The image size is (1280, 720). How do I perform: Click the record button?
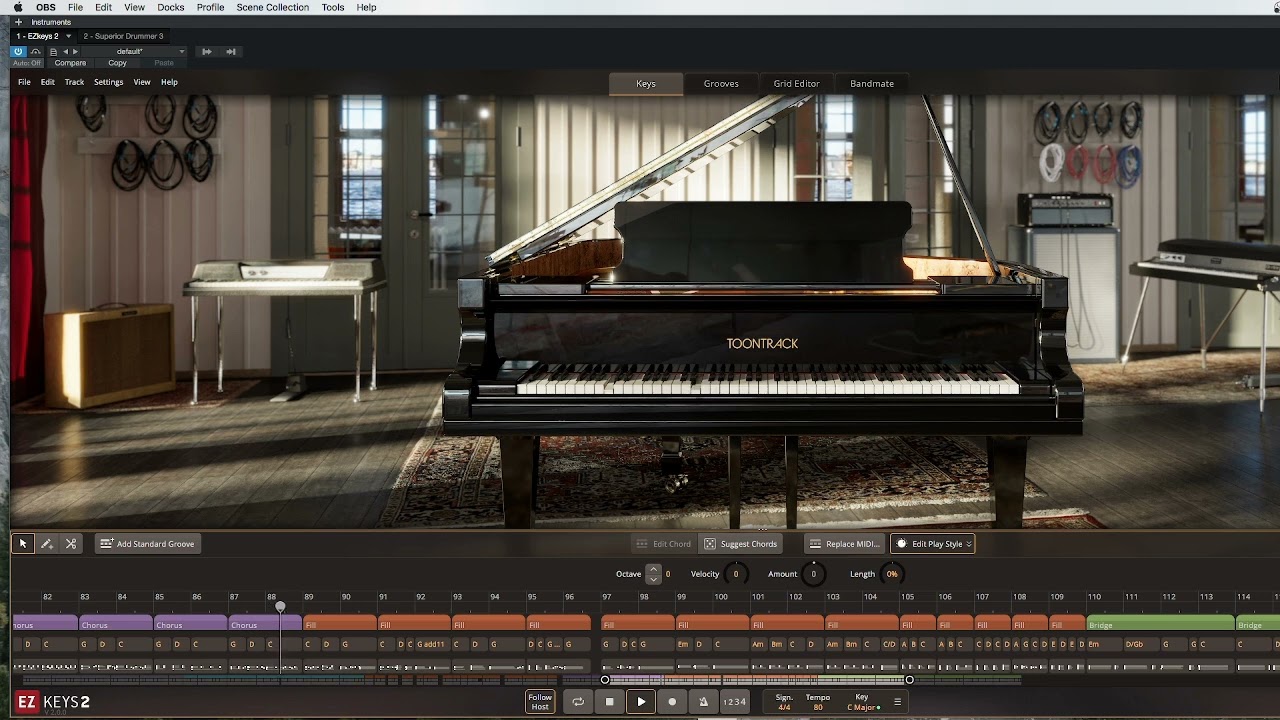672,702
